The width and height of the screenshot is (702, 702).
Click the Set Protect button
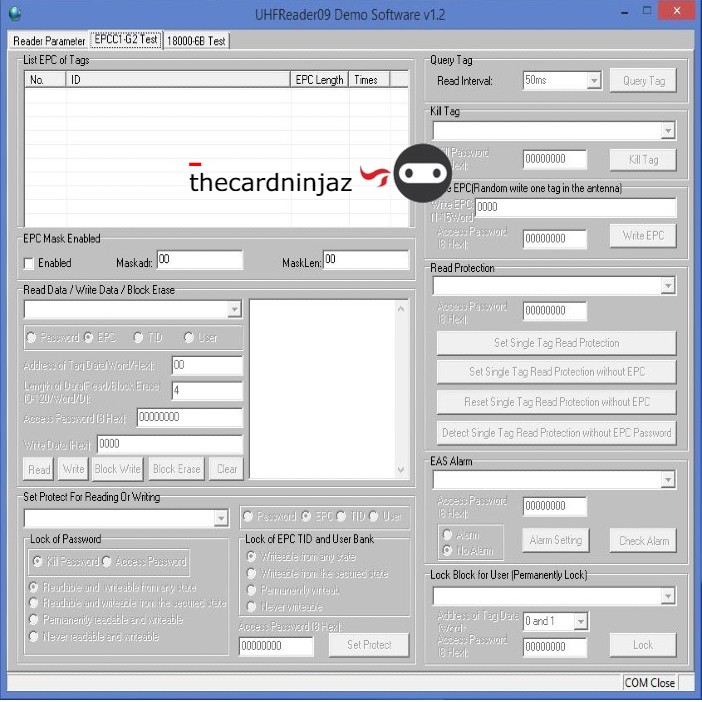pos(369,645)
